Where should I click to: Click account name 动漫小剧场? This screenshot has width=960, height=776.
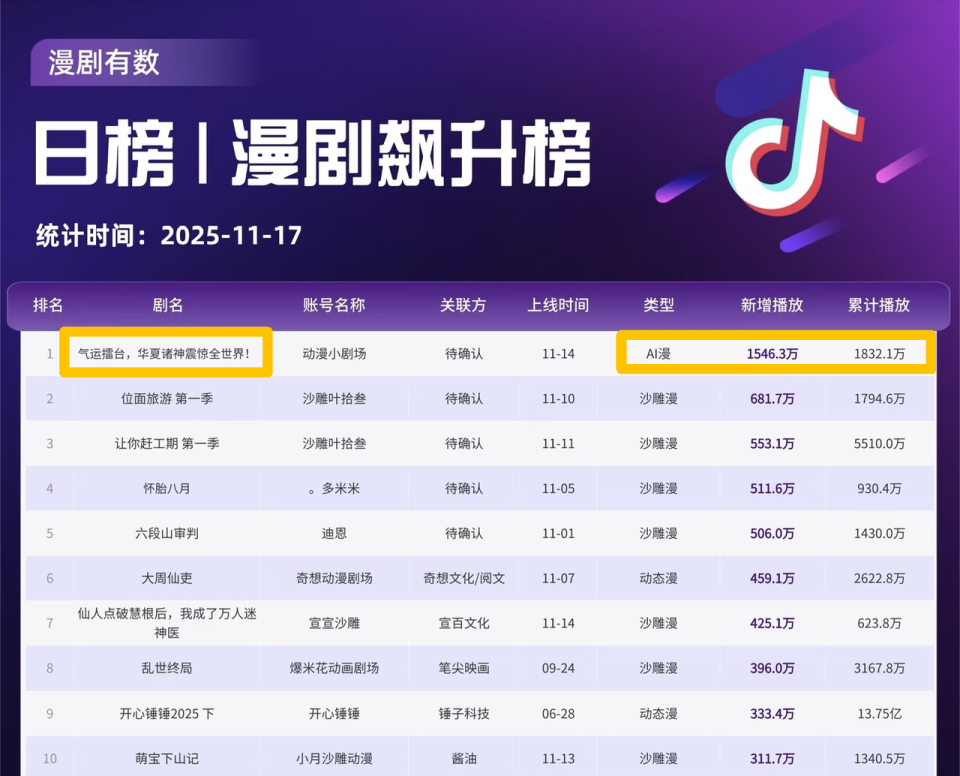[x=334, y=353]
